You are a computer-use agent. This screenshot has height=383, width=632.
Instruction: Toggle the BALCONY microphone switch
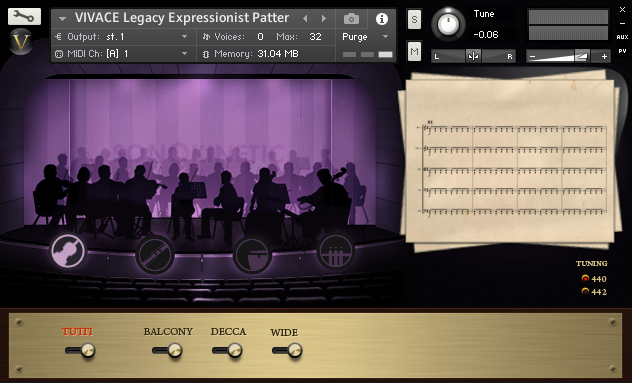pos(167,350)
